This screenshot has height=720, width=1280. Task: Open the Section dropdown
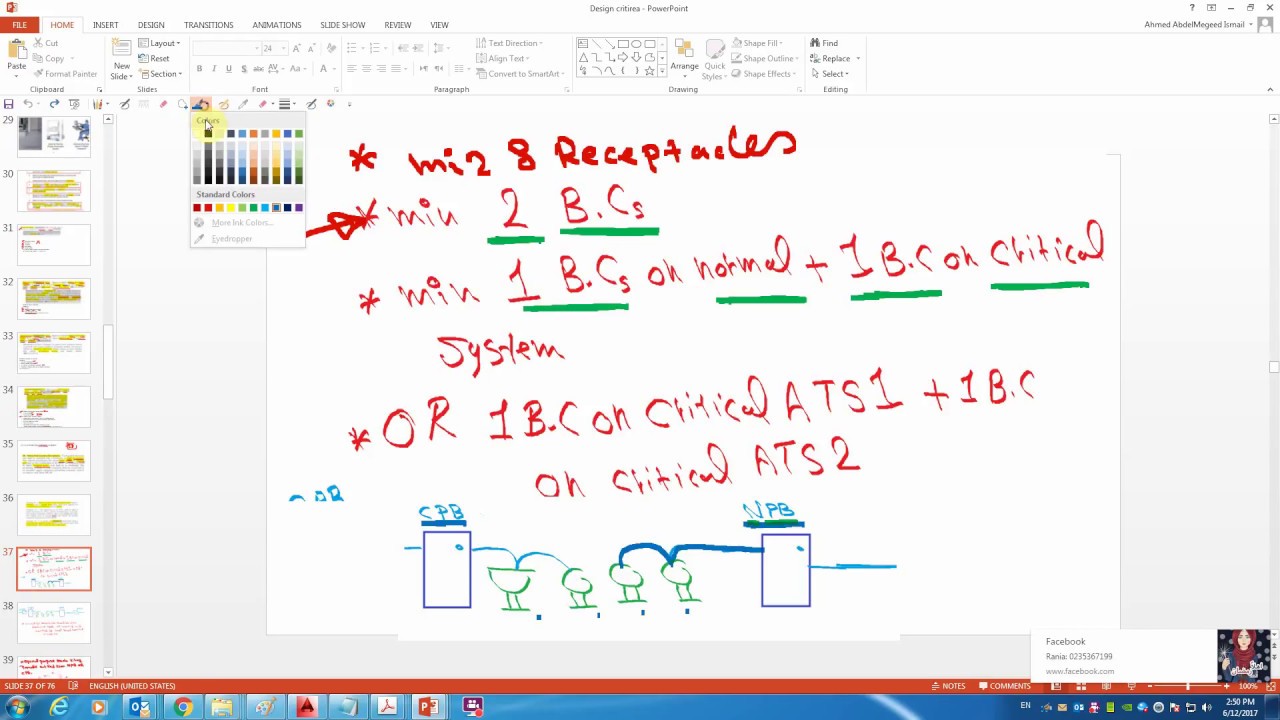160,74
